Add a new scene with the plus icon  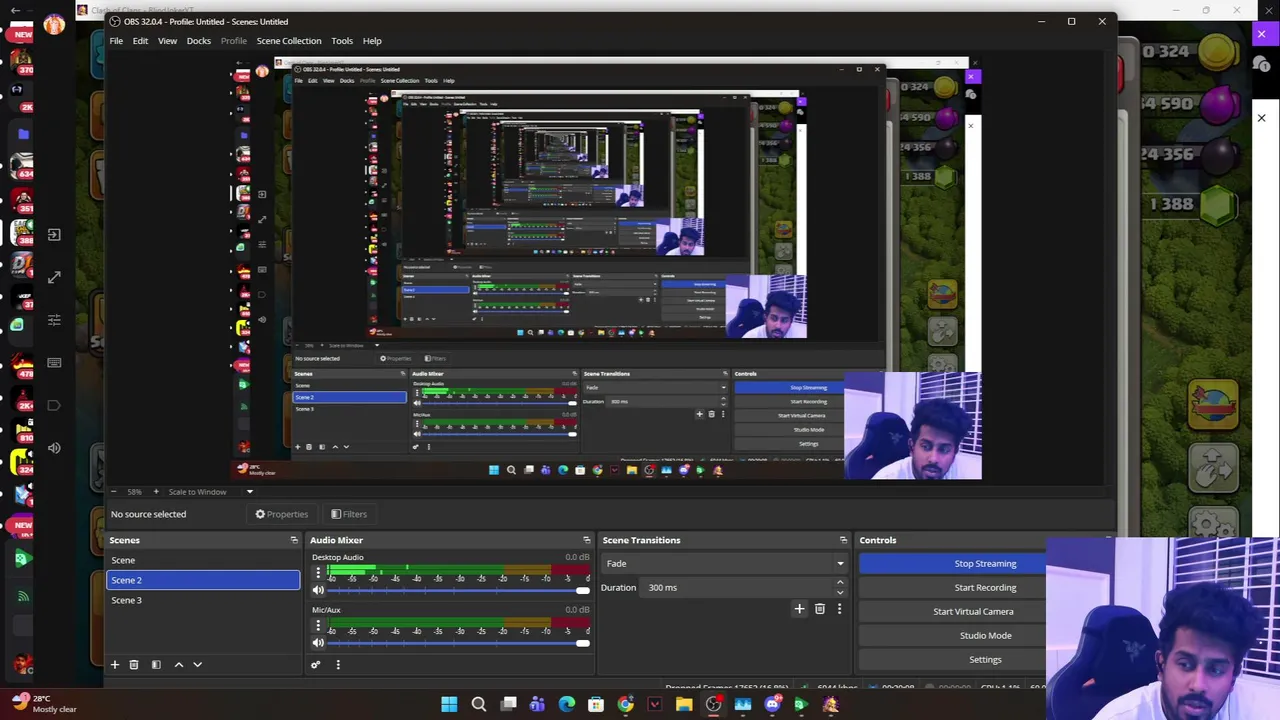[x=114, y=664]
